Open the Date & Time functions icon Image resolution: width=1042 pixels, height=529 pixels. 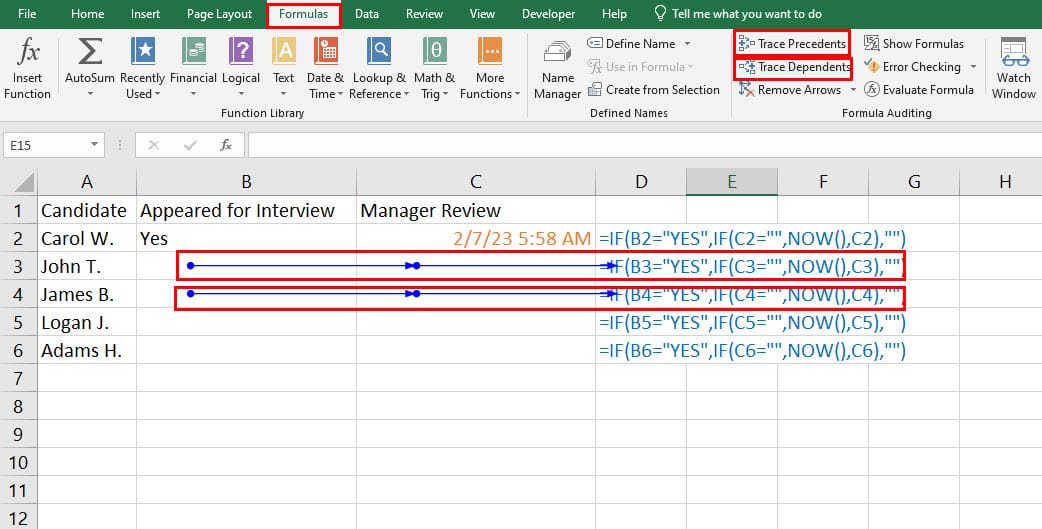coord(326,51)
